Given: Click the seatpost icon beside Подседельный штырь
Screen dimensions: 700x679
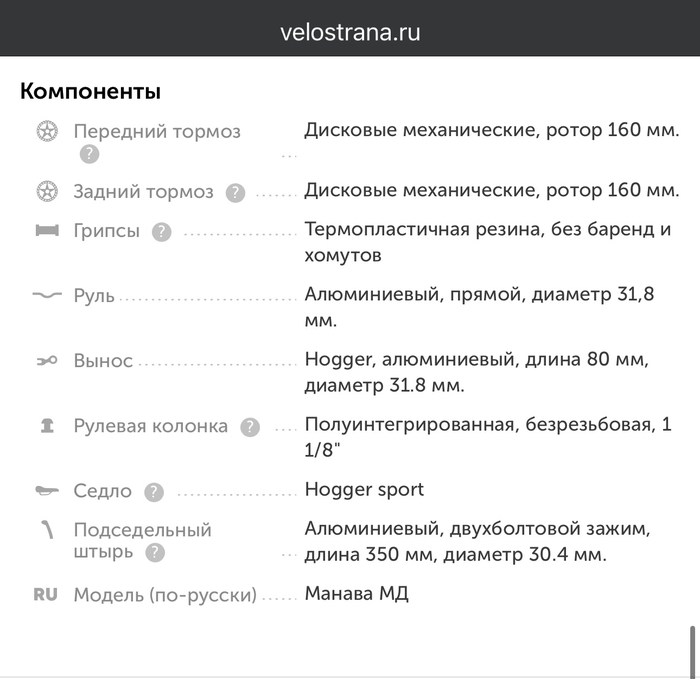Looking at the screenshot, I should point(46,529).
